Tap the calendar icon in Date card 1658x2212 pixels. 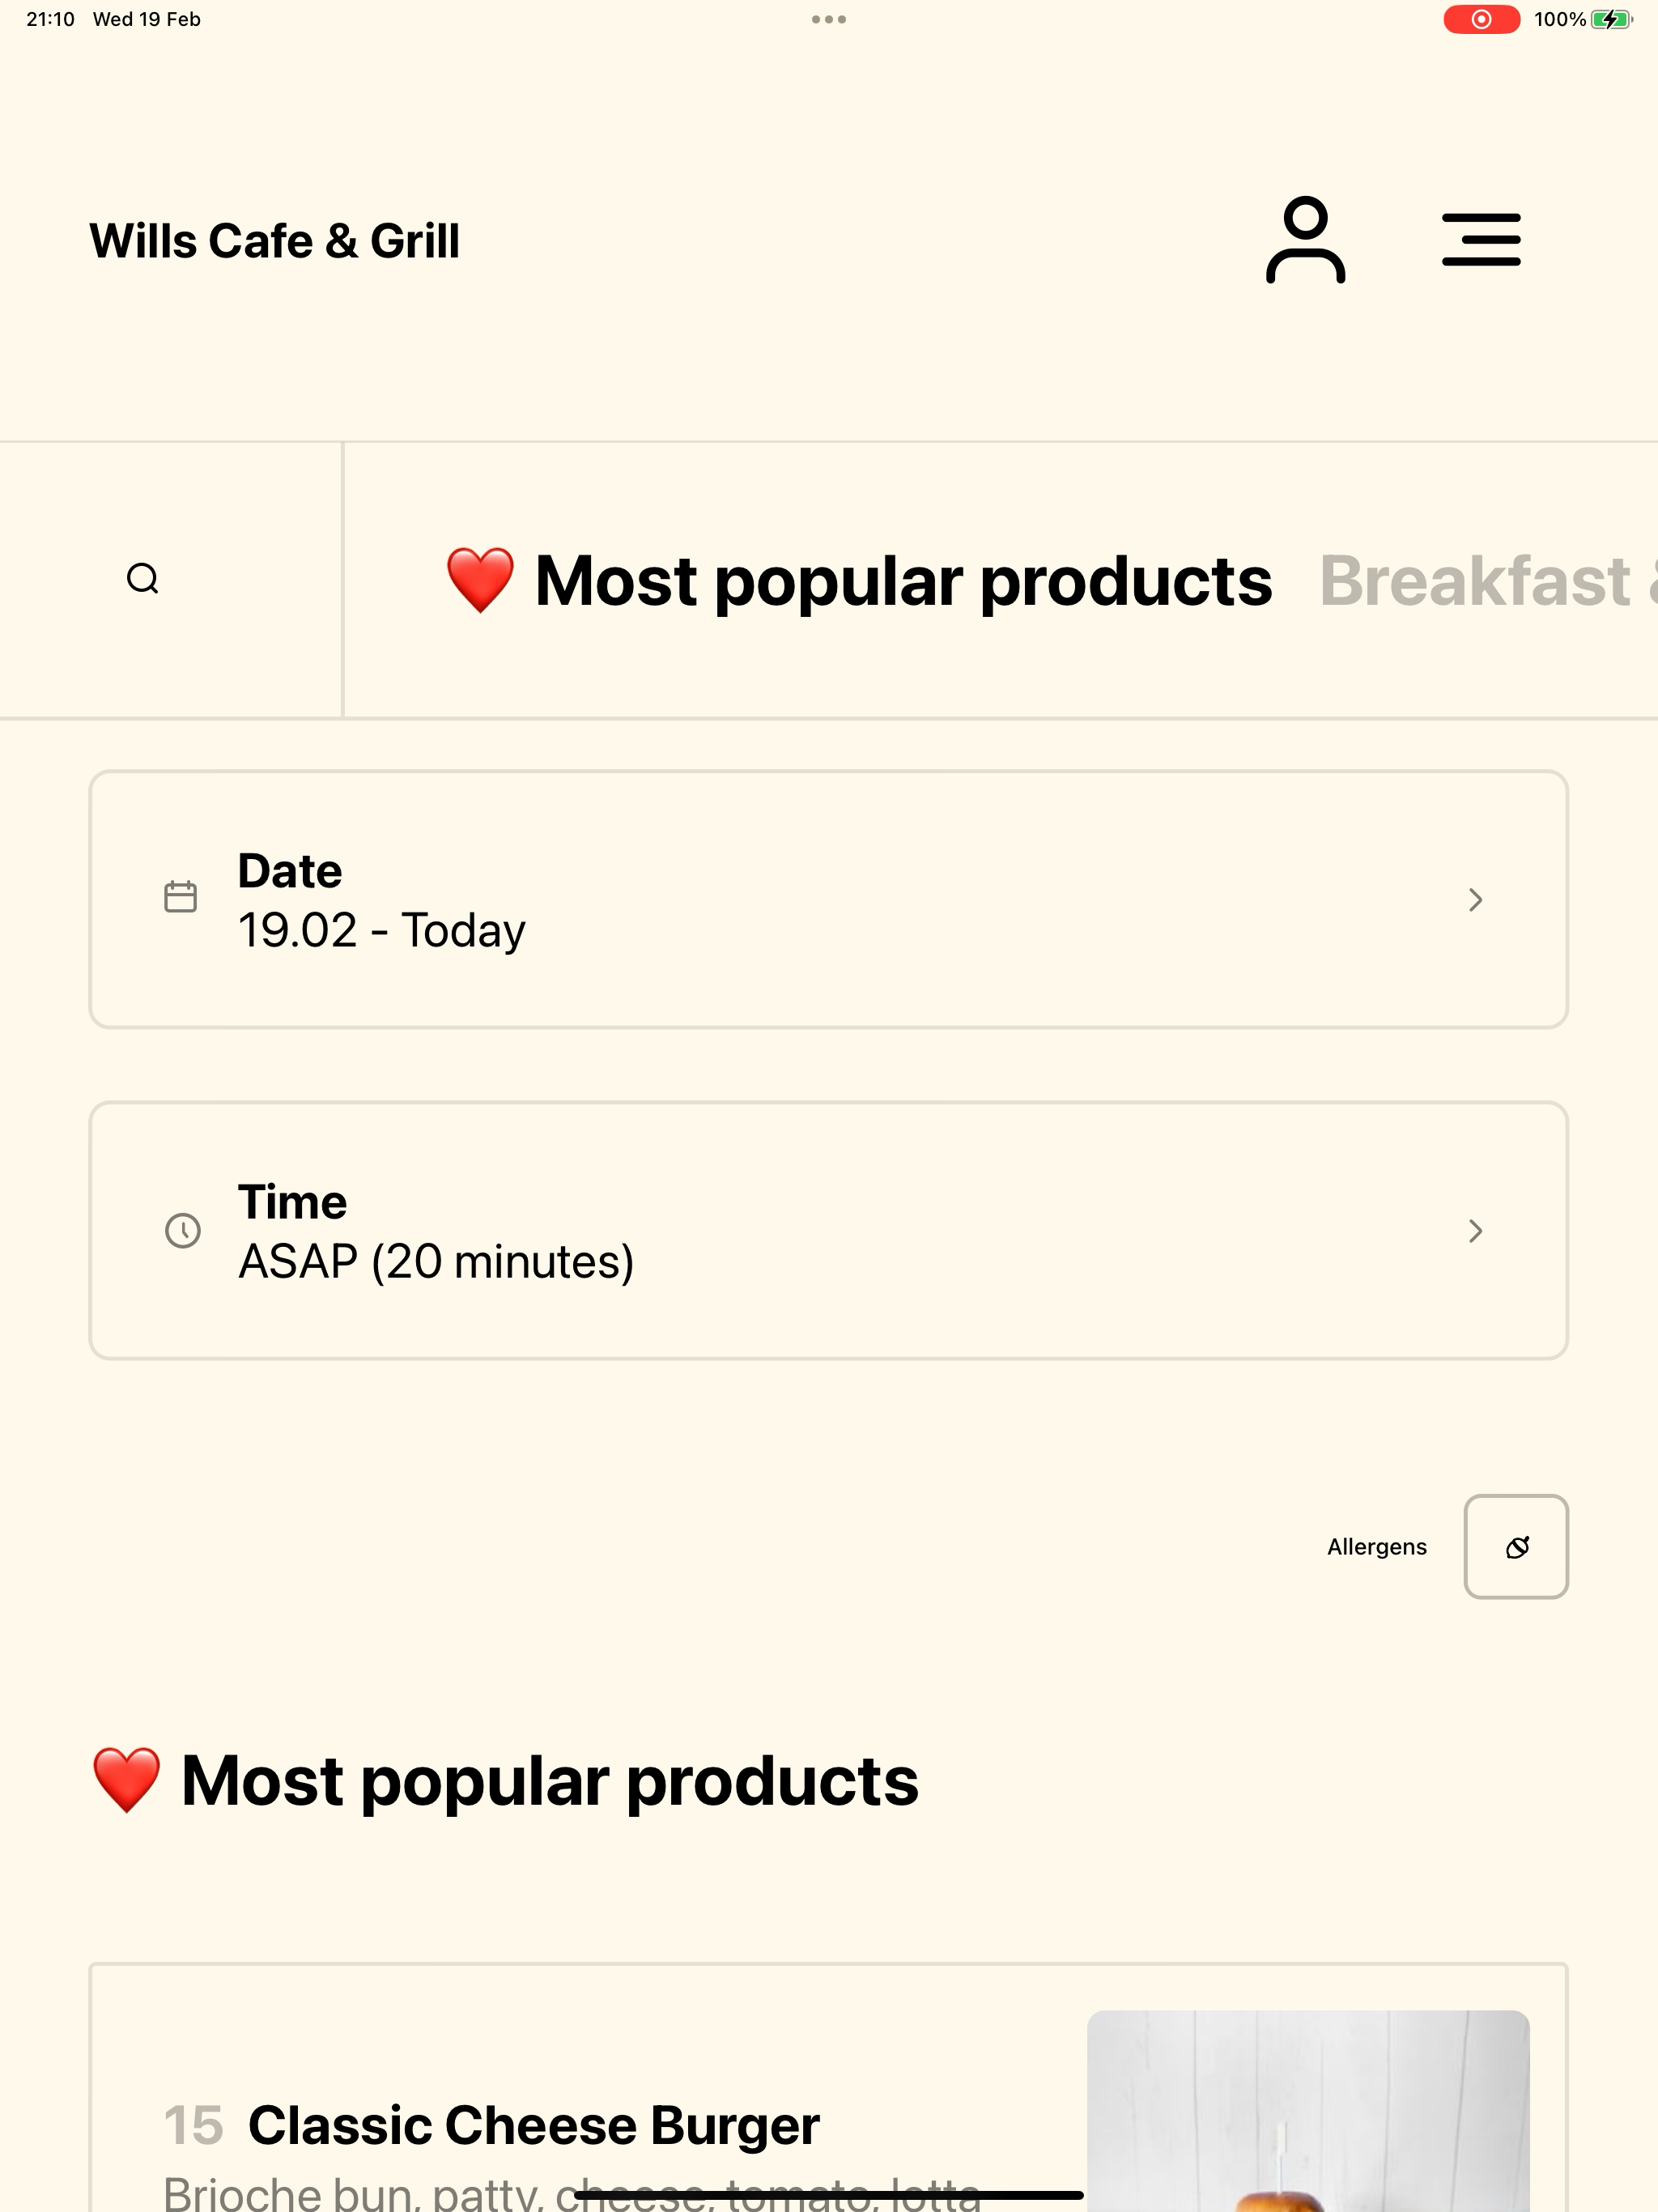tap(180, 897)
